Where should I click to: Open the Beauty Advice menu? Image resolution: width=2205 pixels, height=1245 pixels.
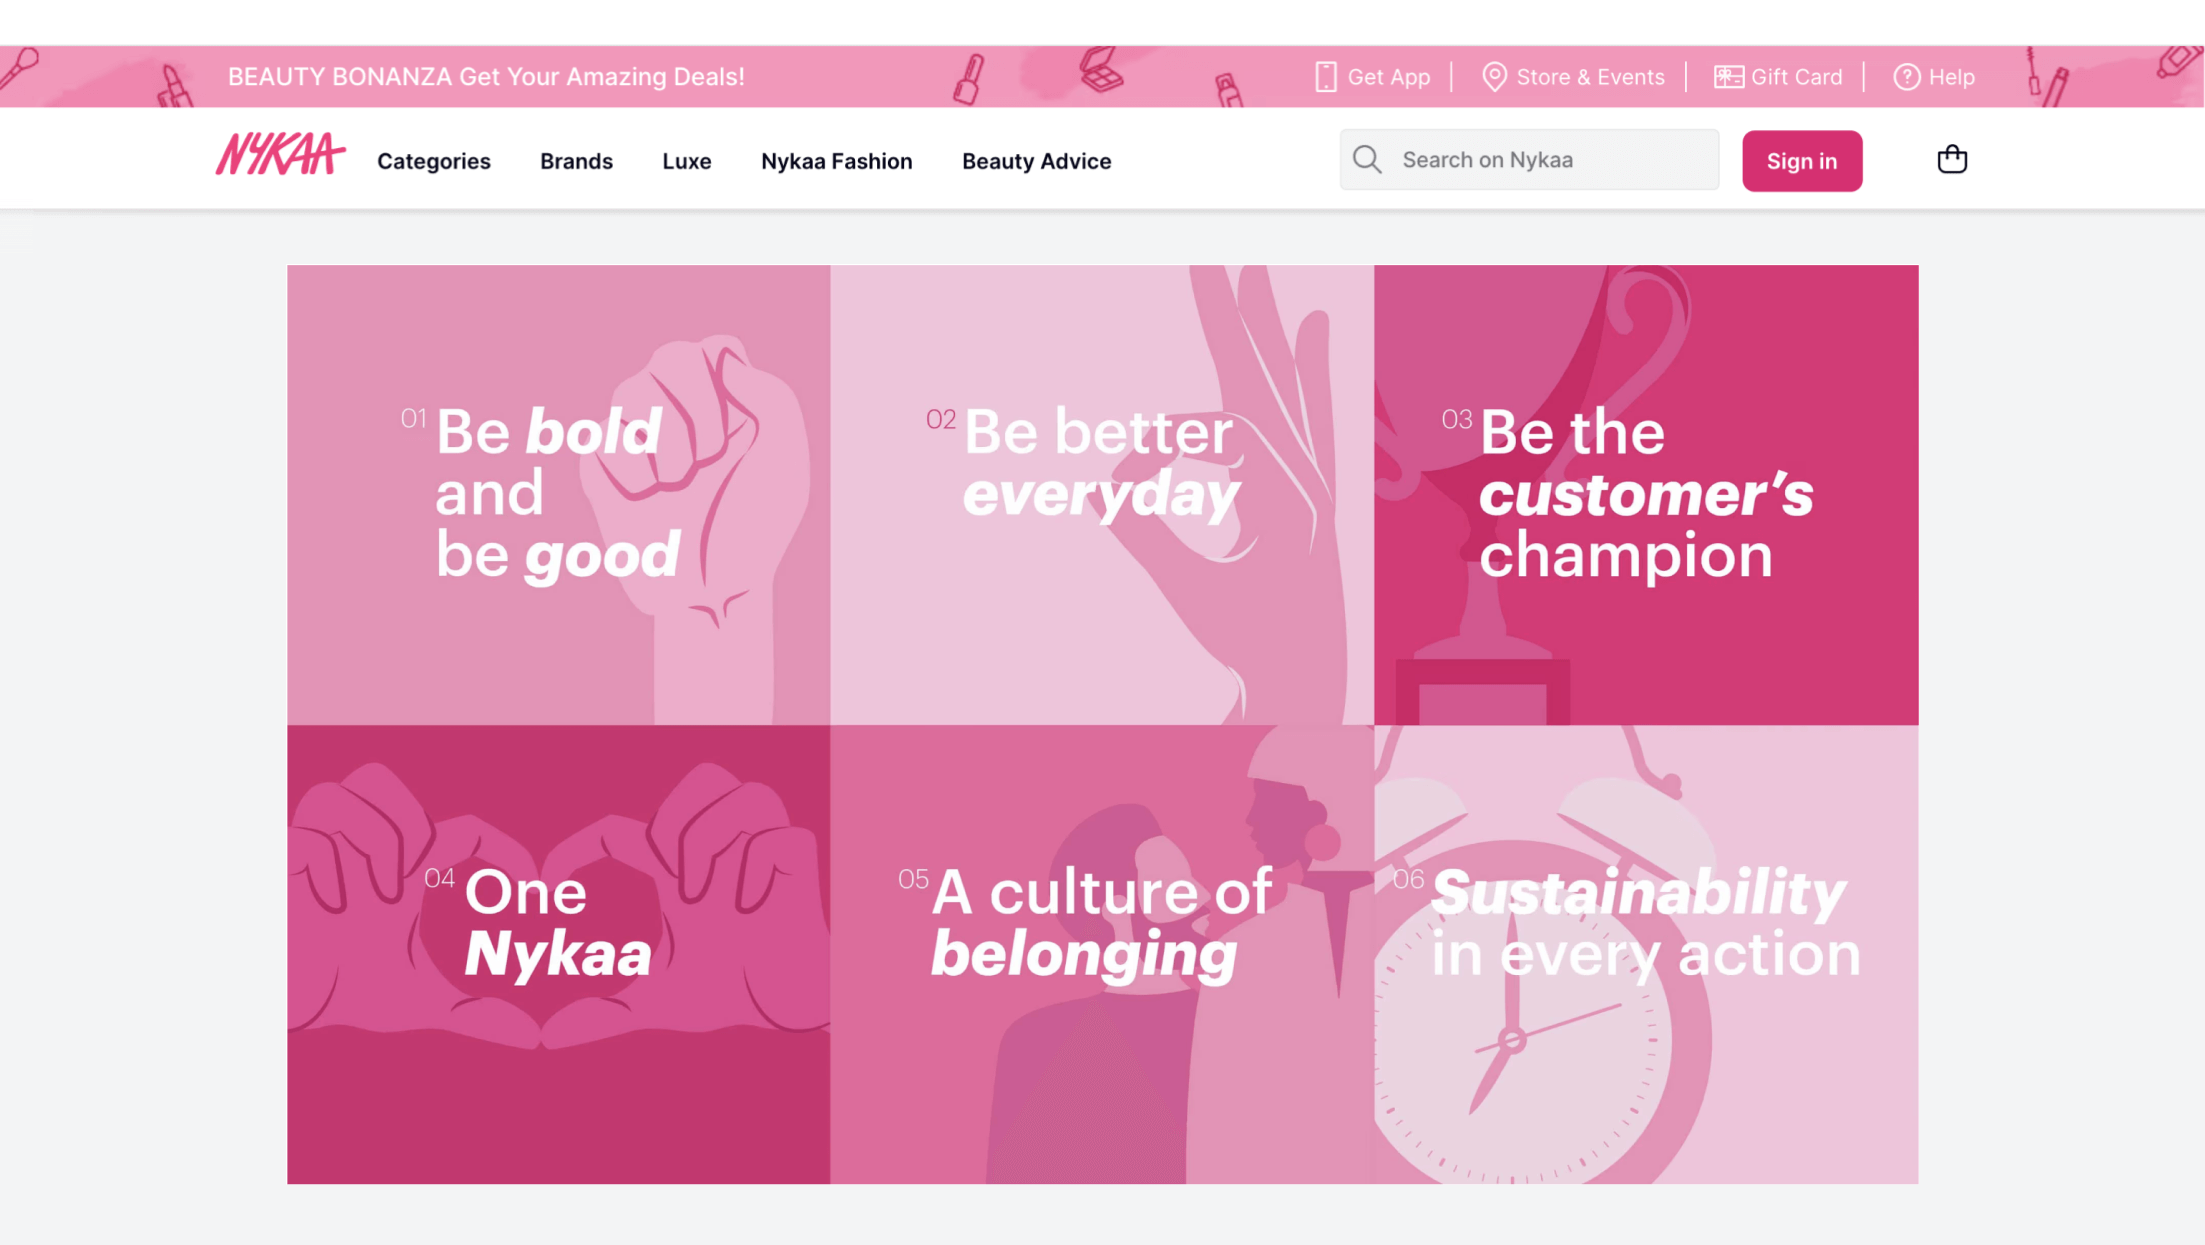(1037, 161)
